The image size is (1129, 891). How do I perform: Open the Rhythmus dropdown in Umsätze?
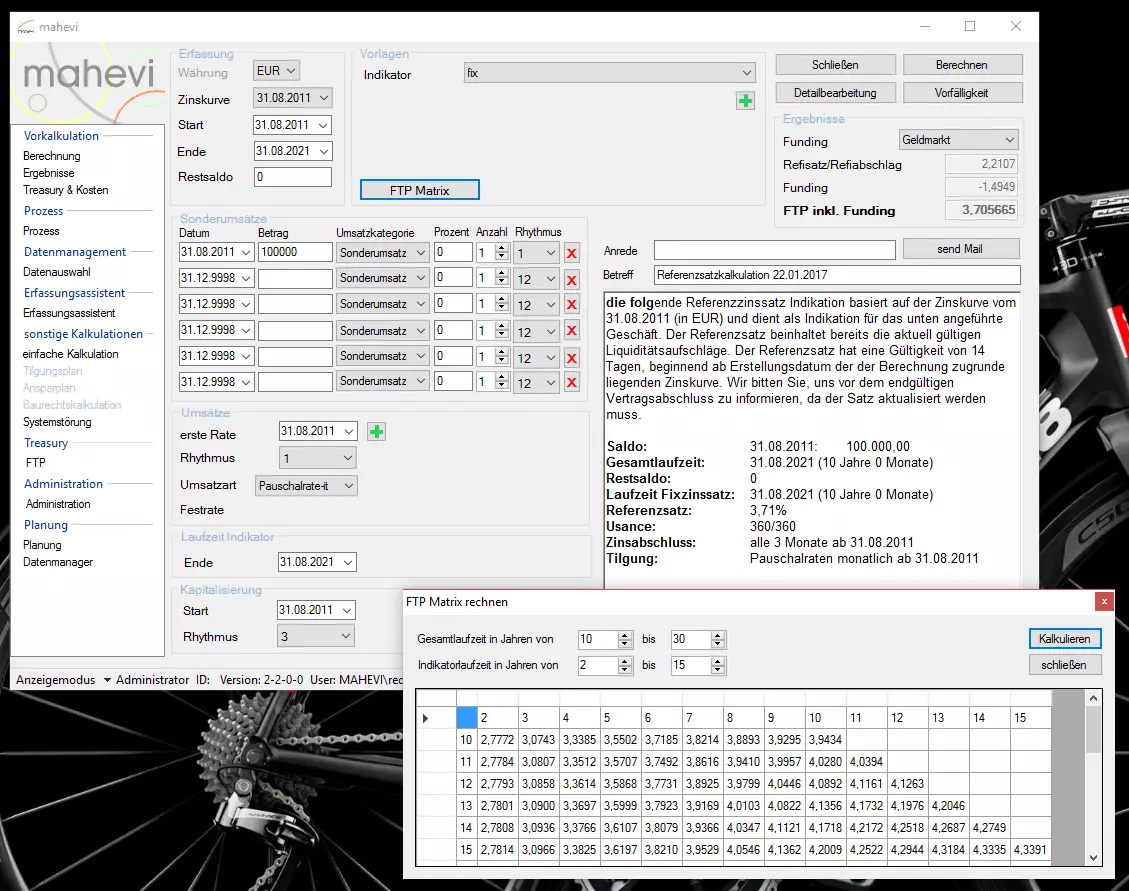point(347,458)
